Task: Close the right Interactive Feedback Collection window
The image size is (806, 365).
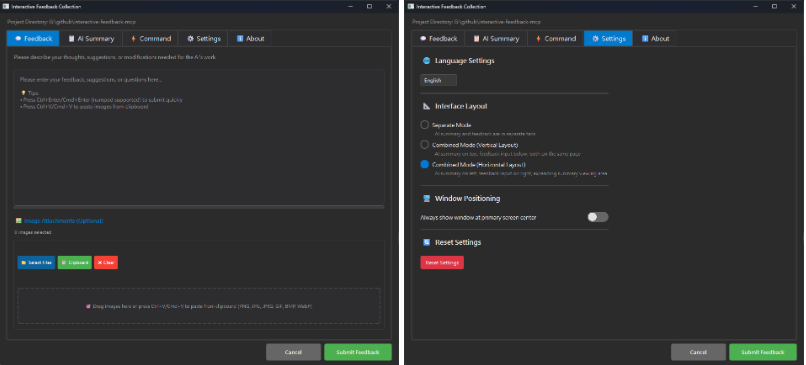Action: [x=794, y=7]
